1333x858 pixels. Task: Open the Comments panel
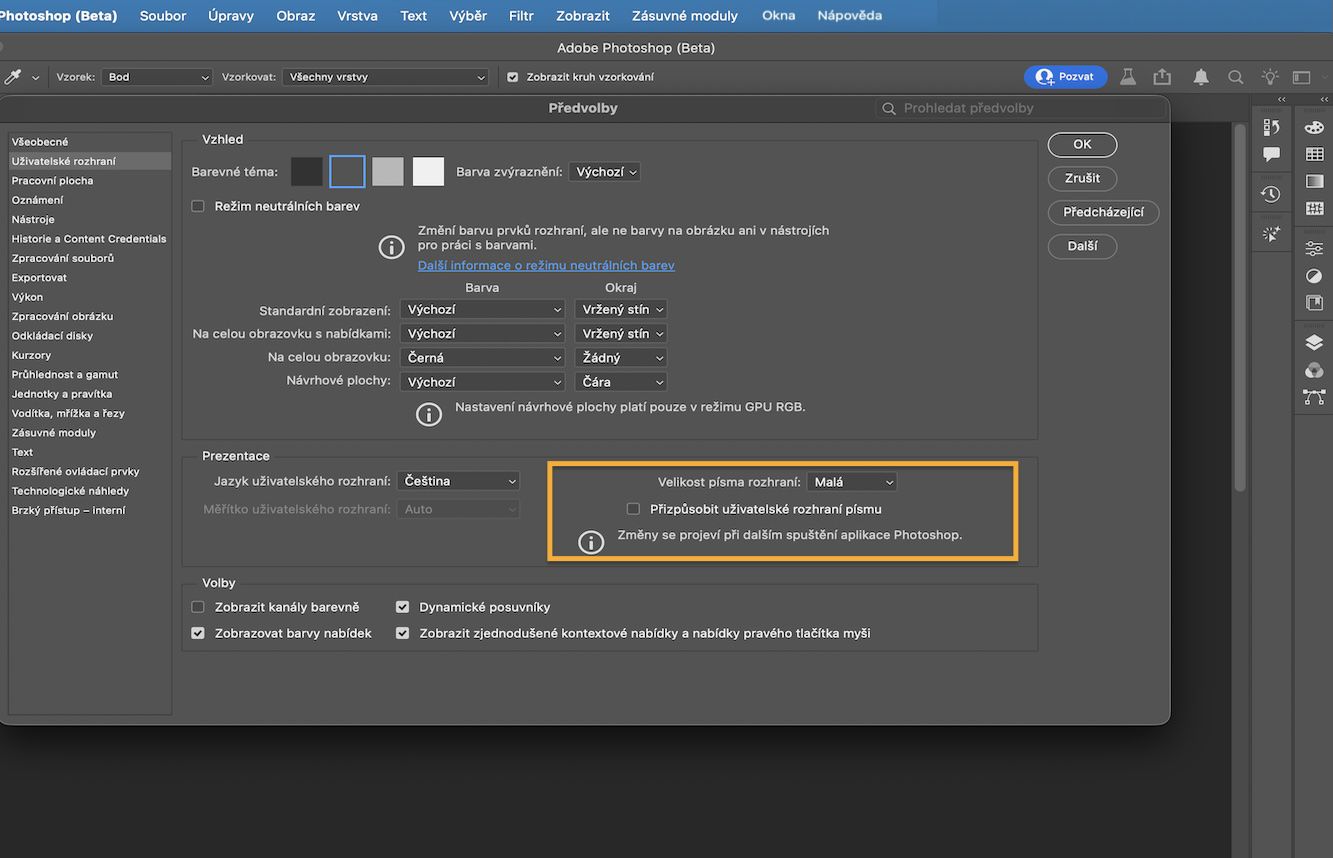(x=1270, y=155)
